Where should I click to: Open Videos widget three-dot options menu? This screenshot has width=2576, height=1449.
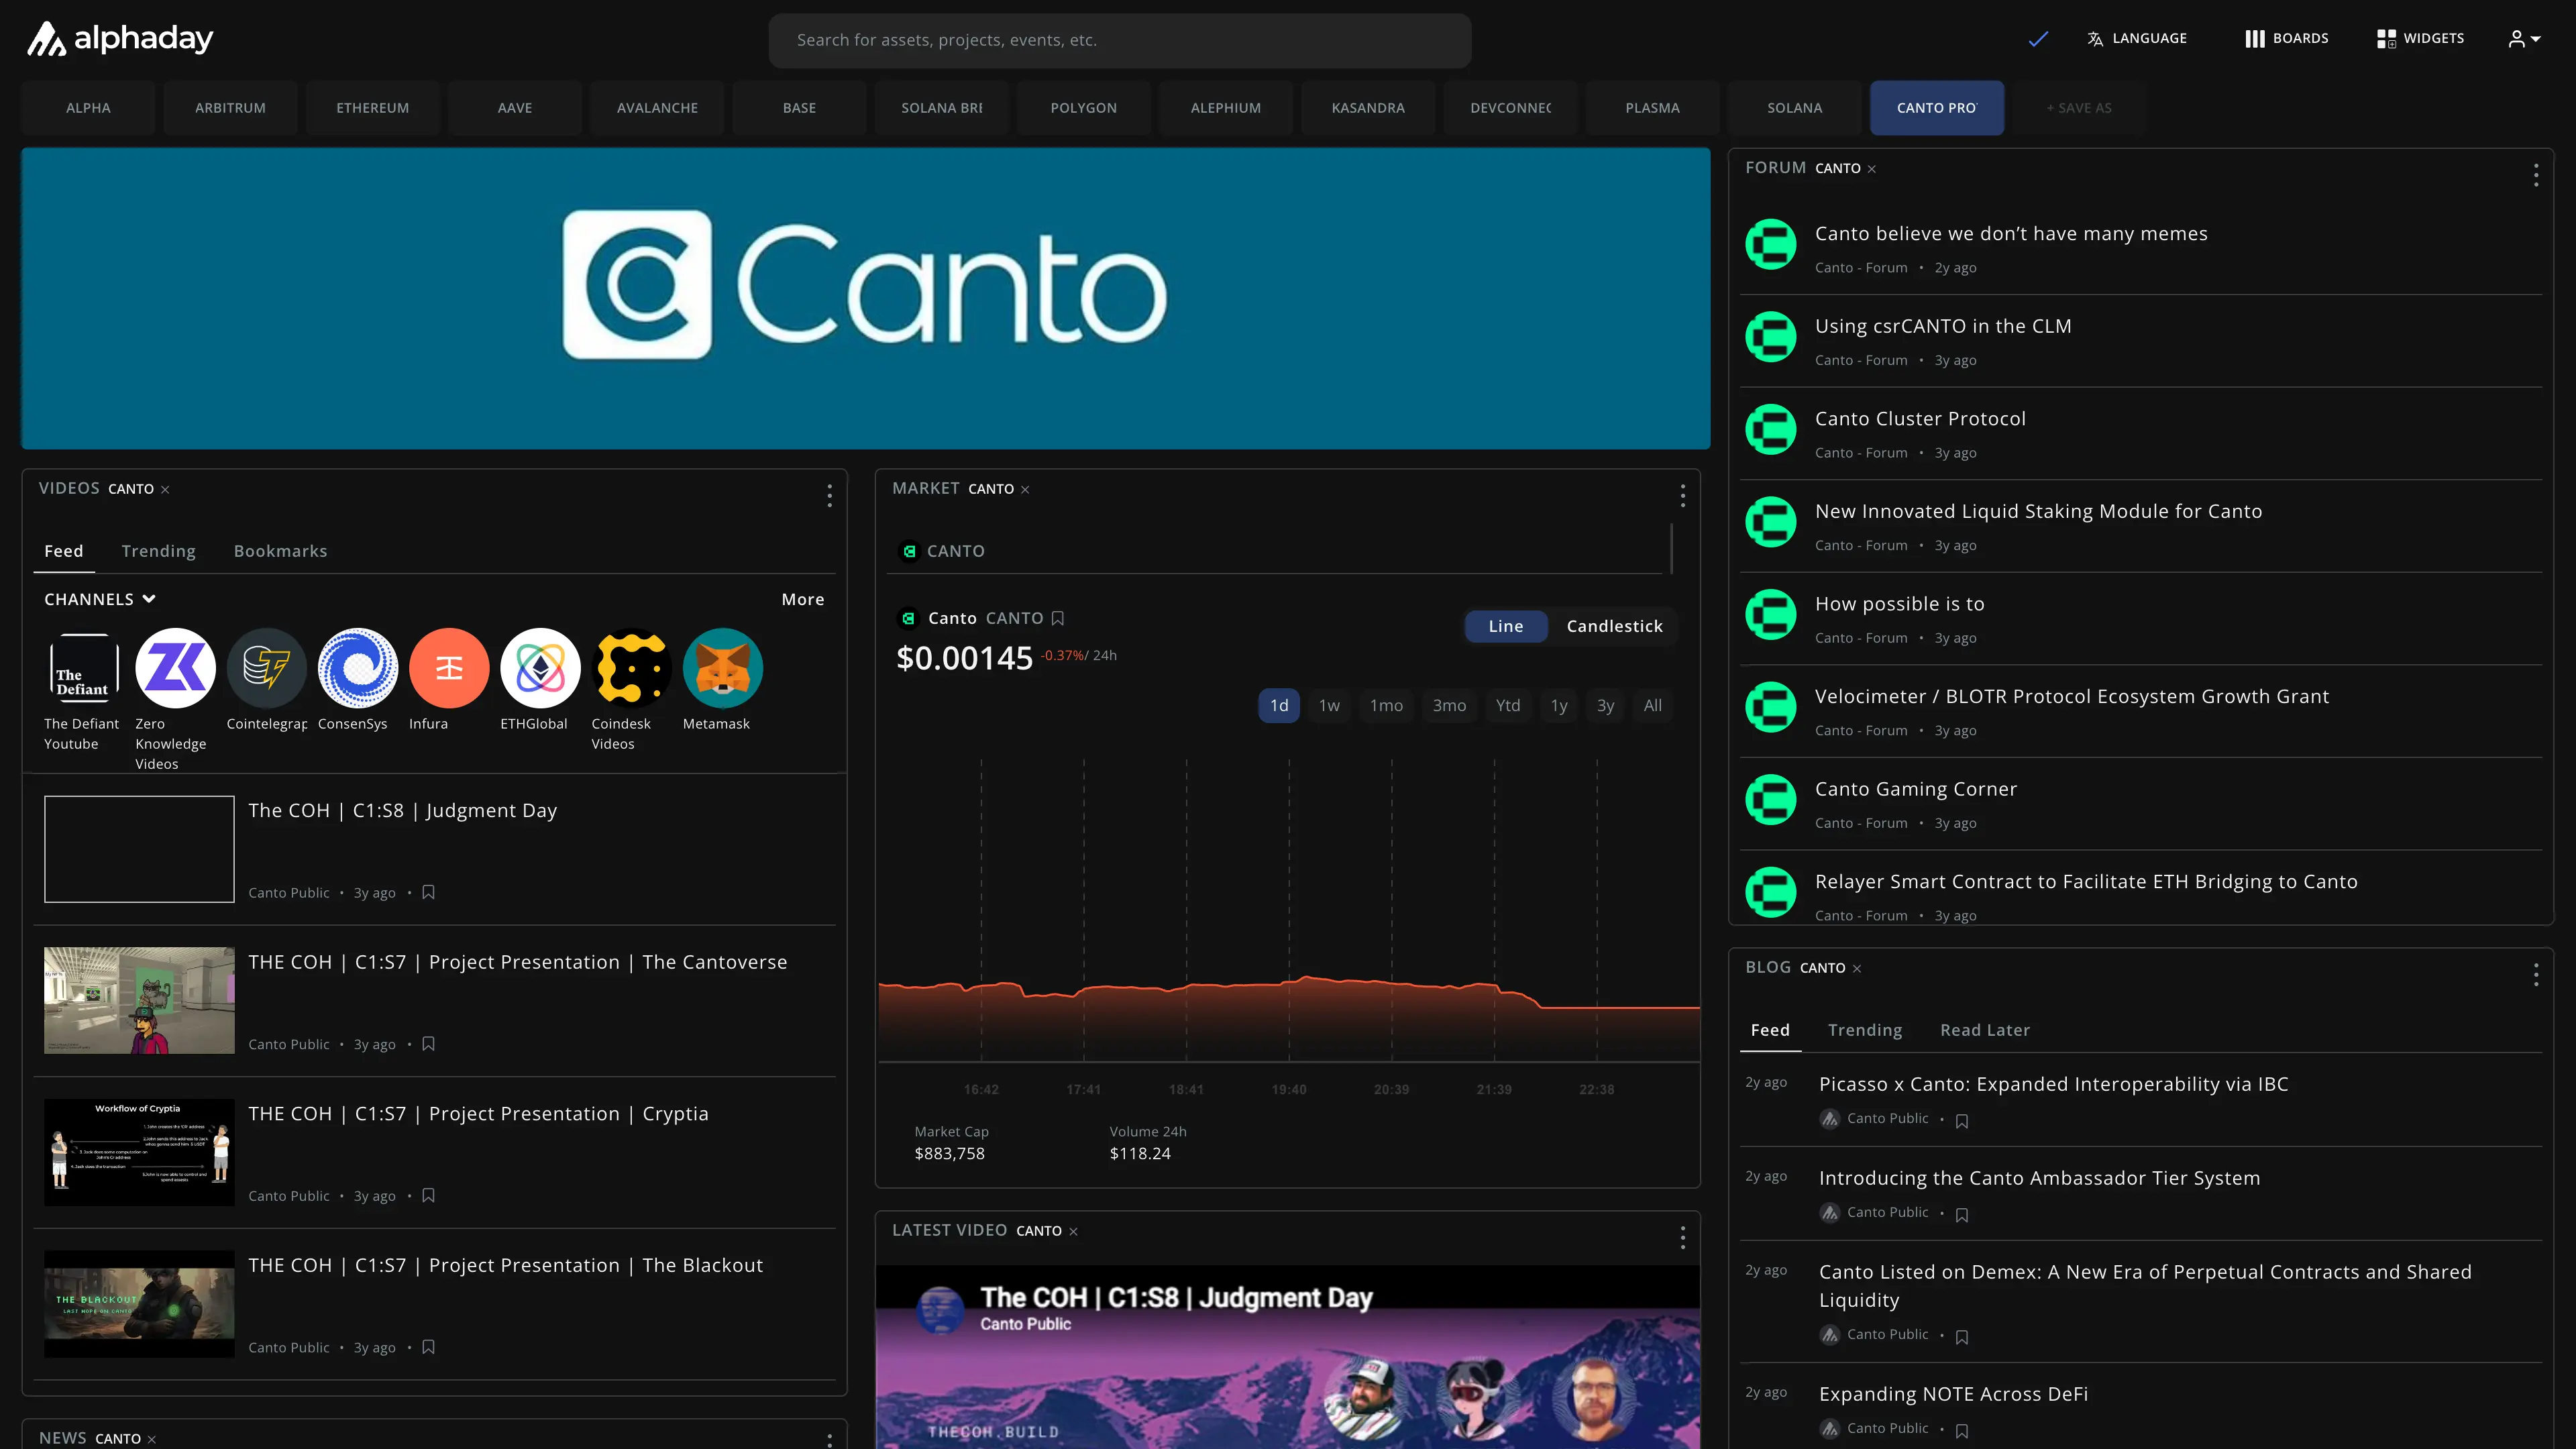click(x=829, y=496)
